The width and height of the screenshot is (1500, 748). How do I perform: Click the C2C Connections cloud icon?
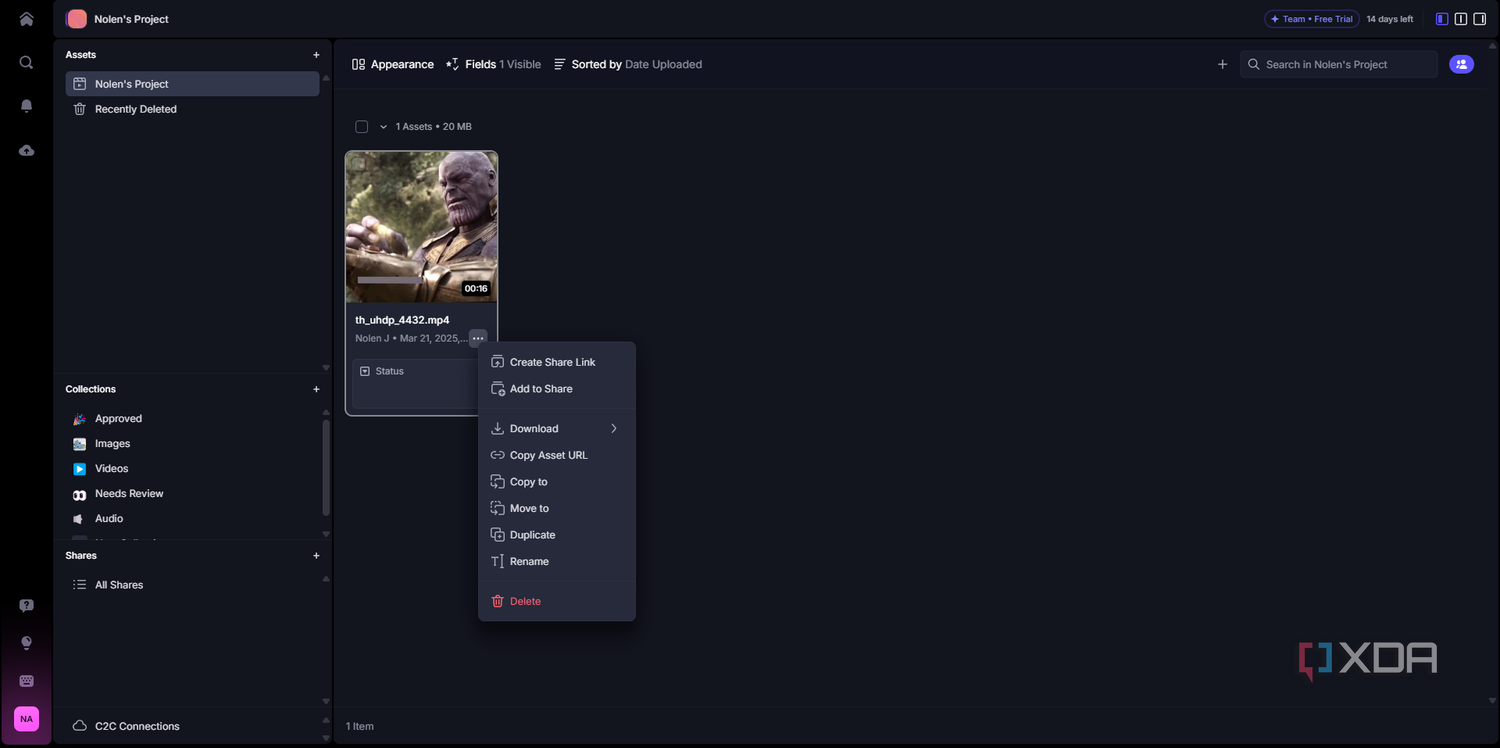pos(79,726)
